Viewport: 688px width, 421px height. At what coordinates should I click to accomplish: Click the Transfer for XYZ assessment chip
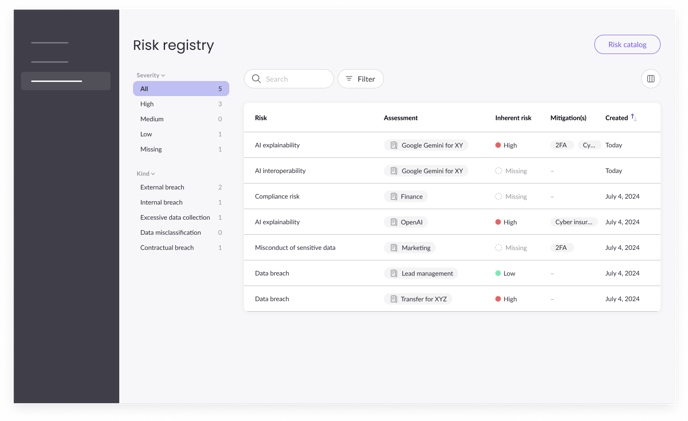(418, 299)
